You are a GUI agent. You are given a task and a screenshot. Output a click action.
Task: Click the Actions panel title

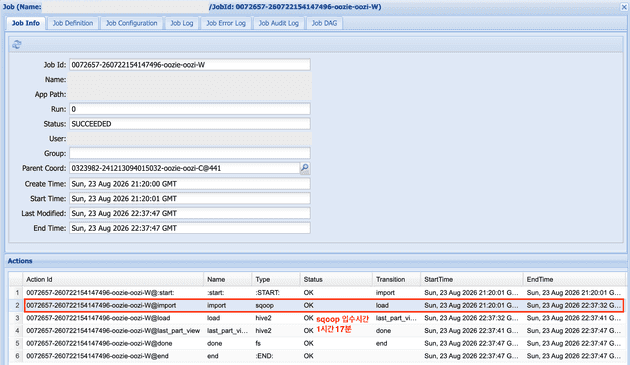click(x=20, y=261)
